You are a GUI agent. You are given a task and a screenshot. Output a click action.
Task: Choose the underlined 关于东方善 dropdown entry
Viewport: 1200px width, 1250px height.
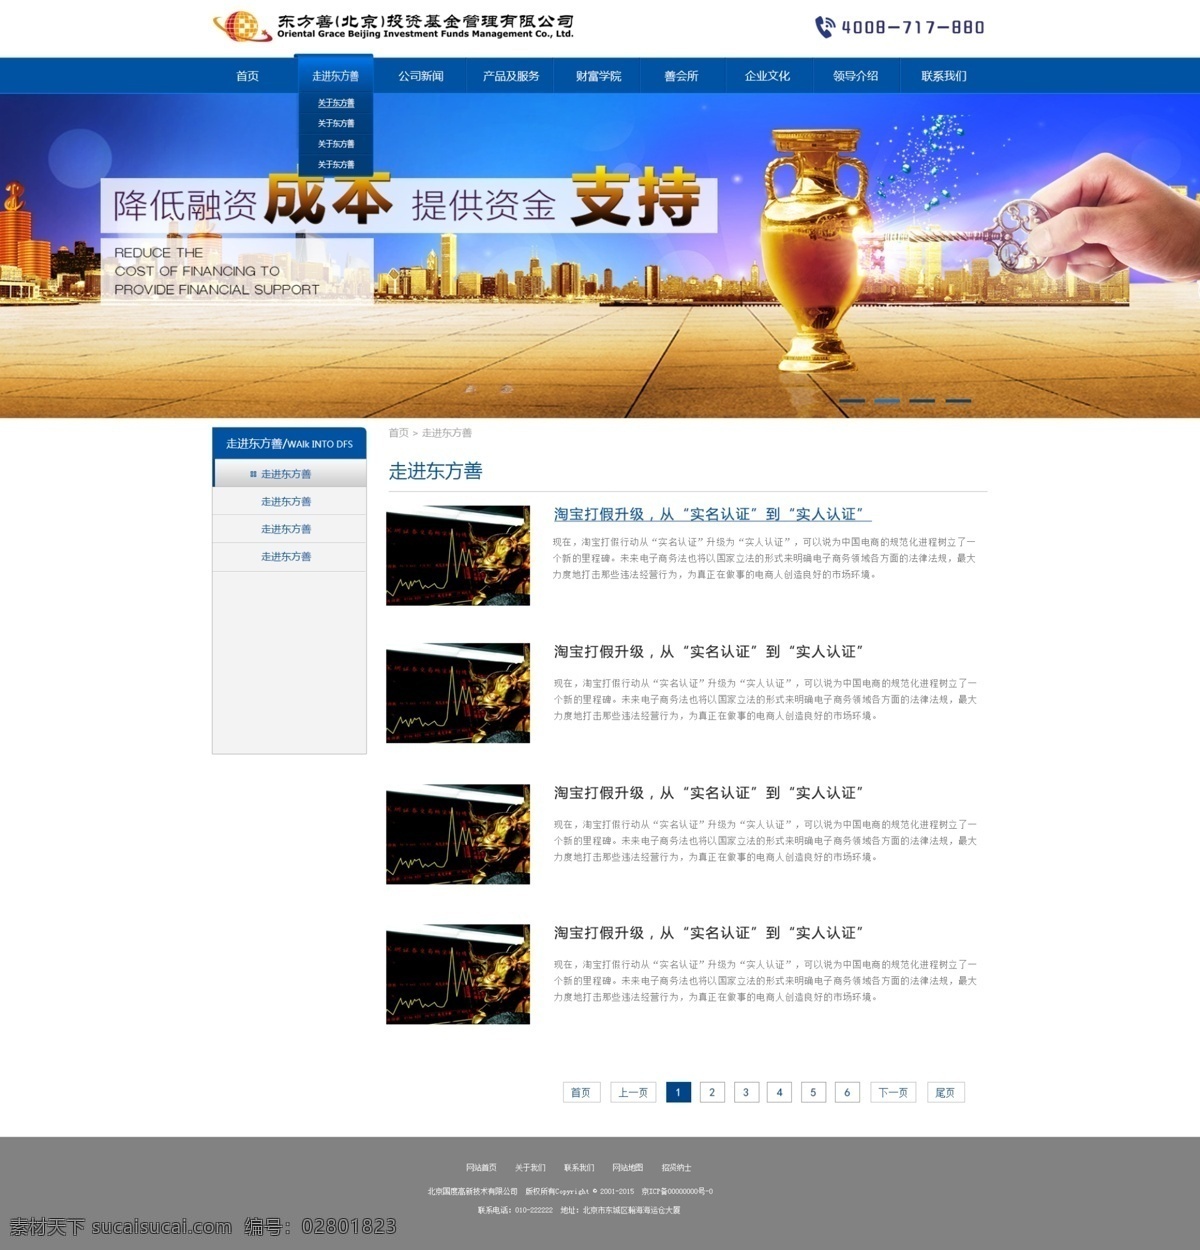[336, 103]
